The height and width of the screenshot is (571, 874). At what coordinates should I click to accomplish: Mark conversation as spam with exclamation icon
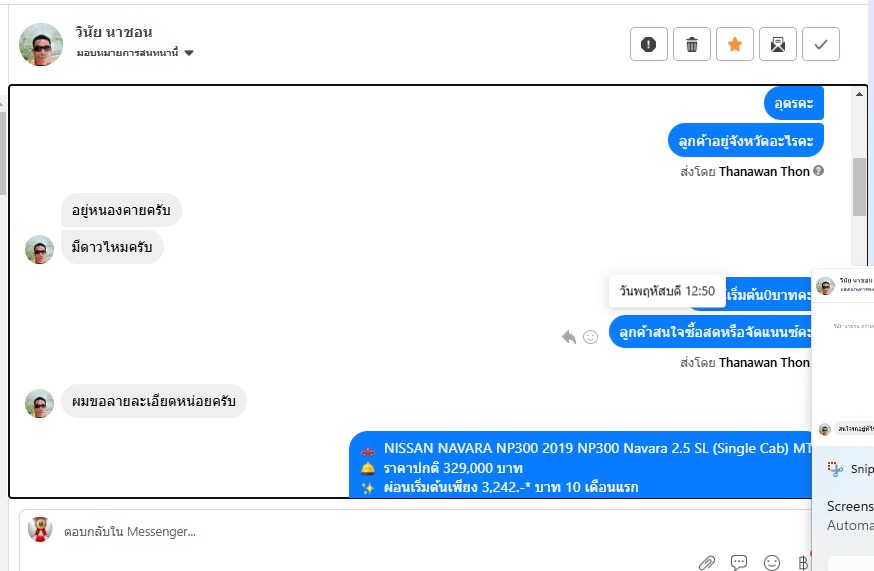pyautogui.click(x=648, y=44)
